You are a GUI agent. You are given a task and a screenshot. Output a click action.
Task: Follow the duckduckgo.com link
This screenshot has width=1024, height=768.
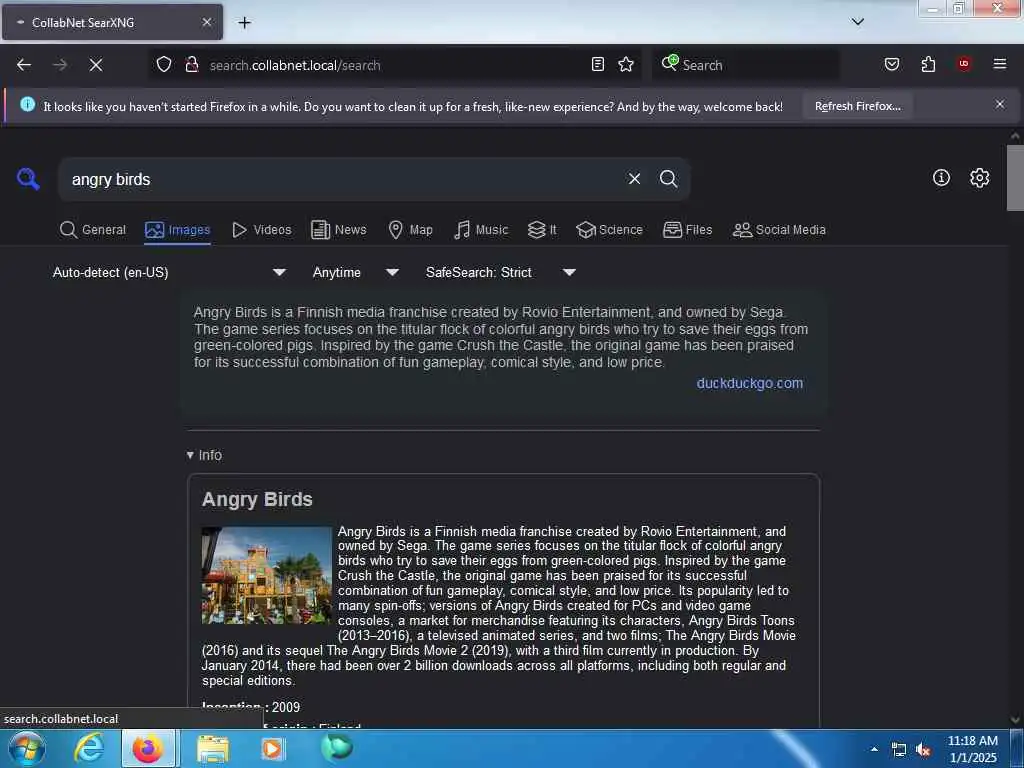[x=749, y=383]
